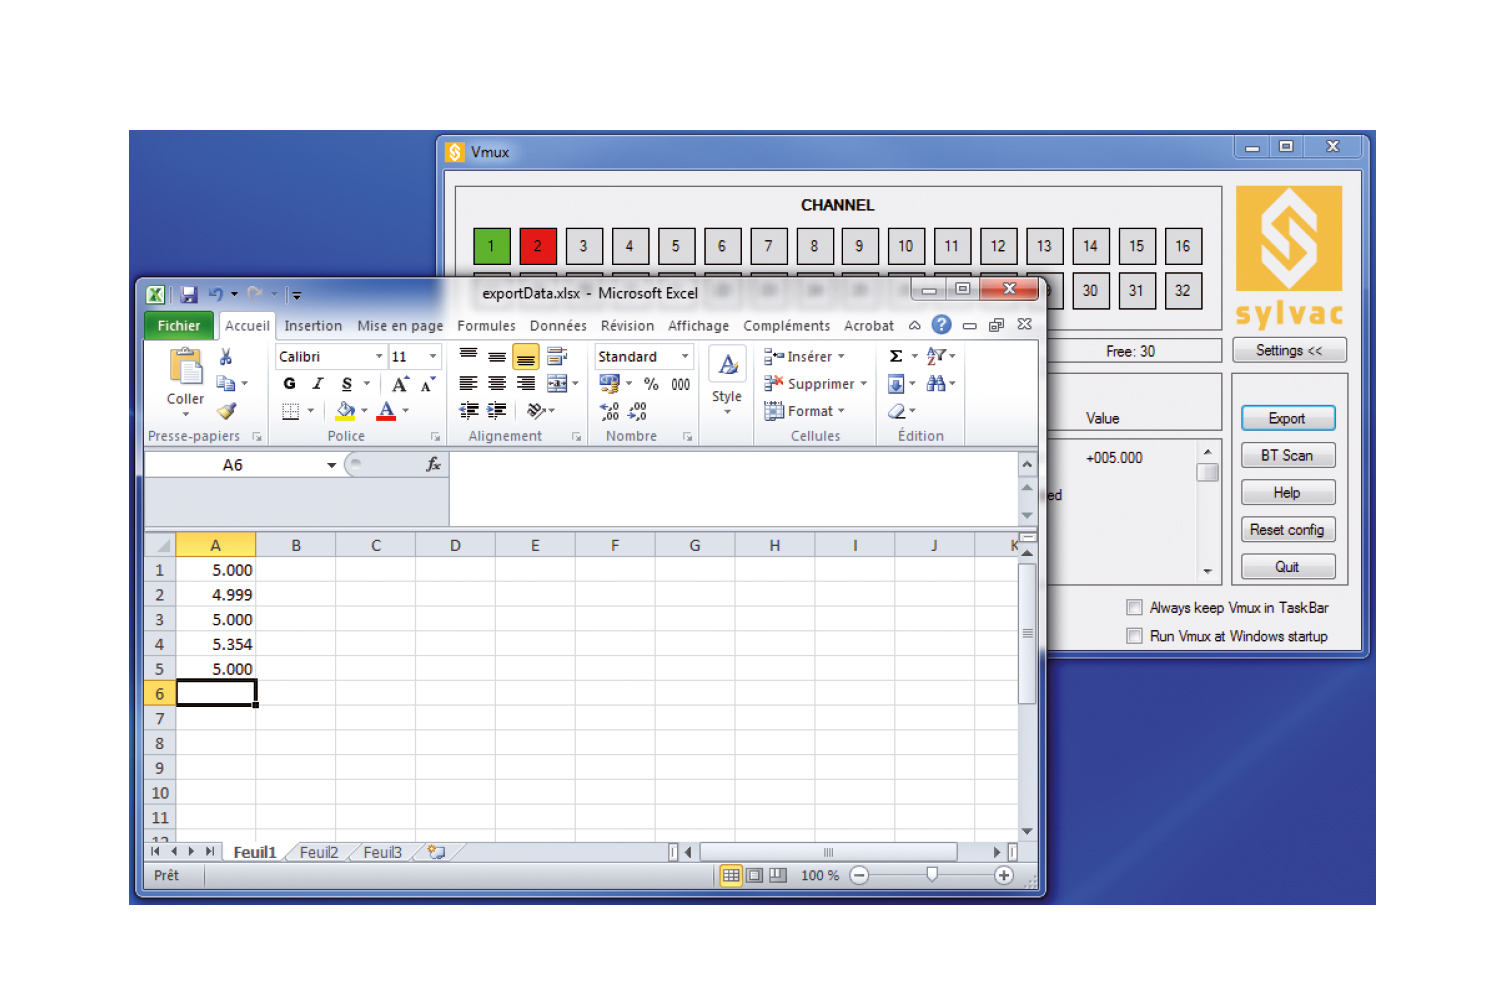The image size is (1500, 1000).
Task: Decrease indent in Alignement group
Action: [468, 410]
